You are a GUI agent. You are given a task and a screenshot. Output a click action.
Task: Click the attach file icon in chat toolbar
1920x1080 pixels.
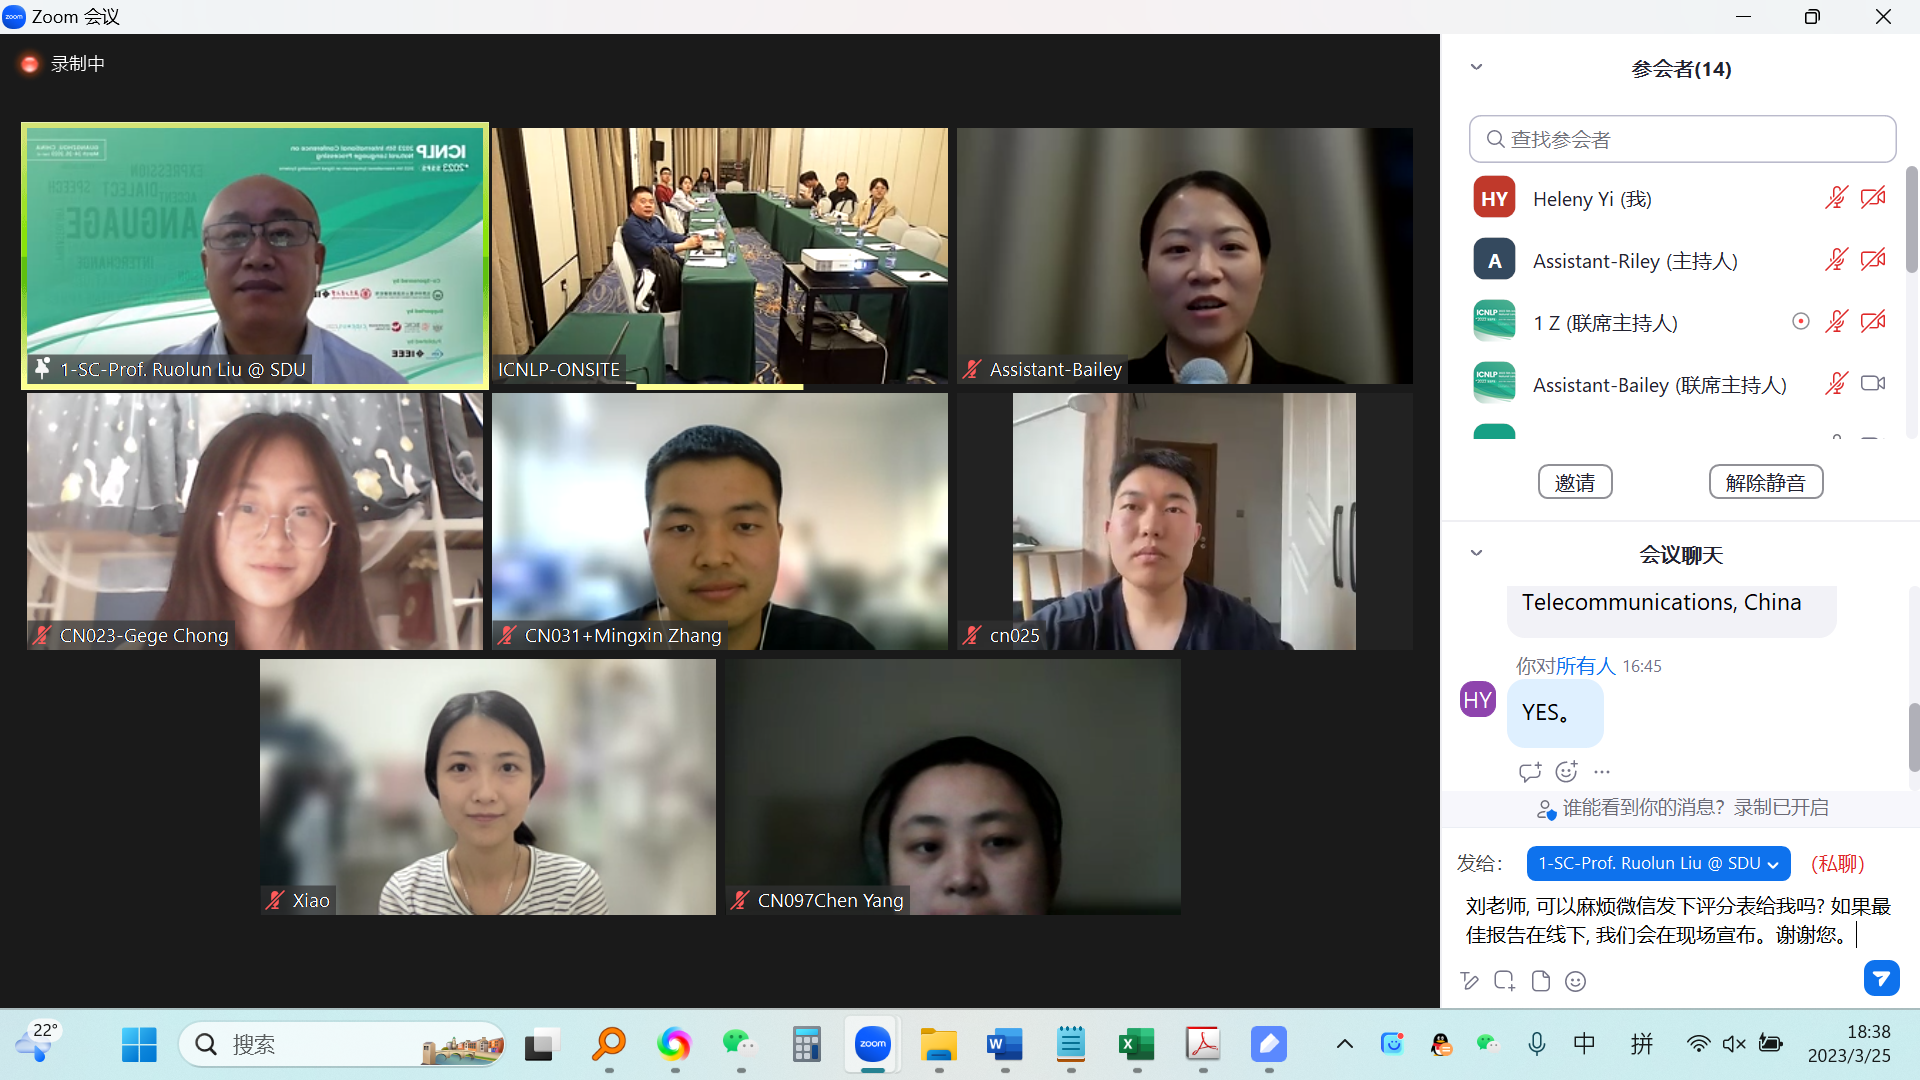coord(1541,982)
